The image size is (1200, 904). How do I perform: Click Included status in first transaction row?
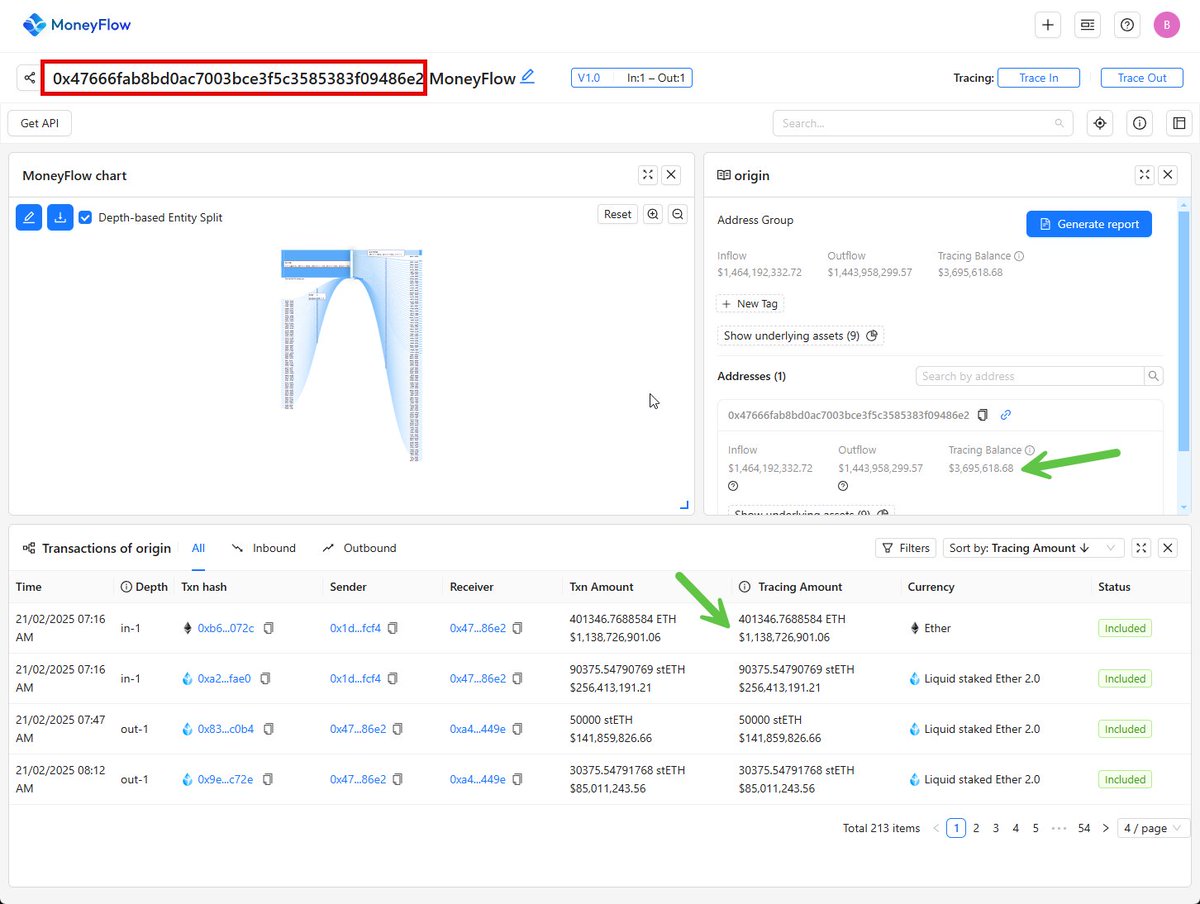[1125, 628]
